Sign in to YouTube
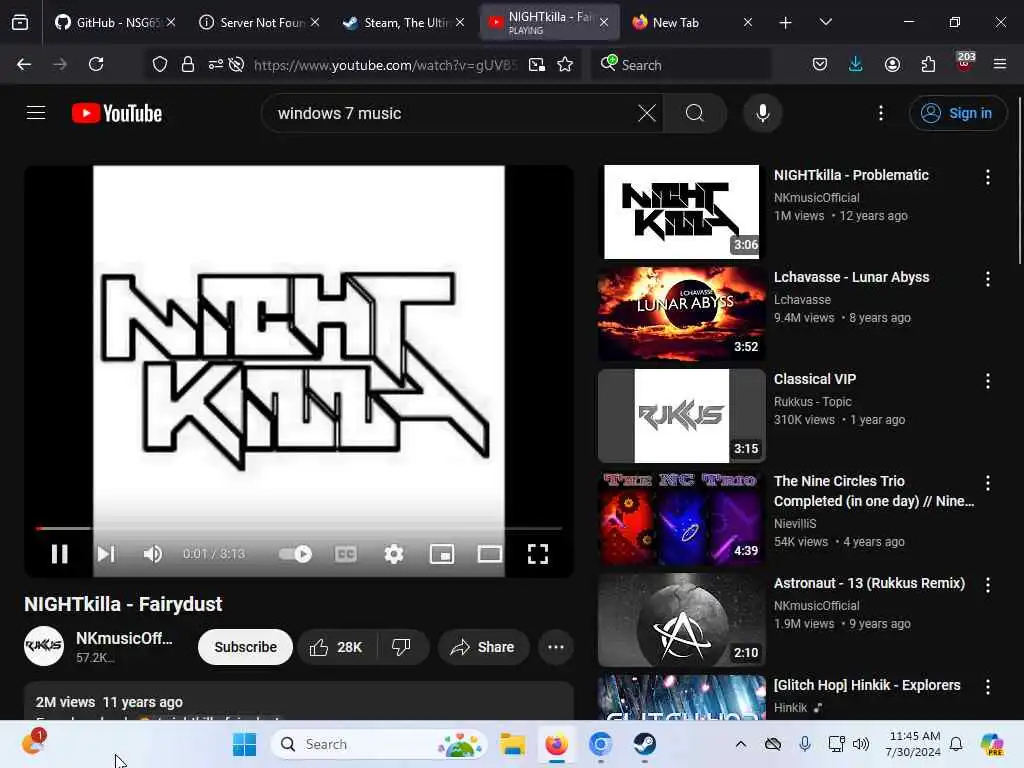The height and width of the screenshot is (768, 1024). [957, 113]
